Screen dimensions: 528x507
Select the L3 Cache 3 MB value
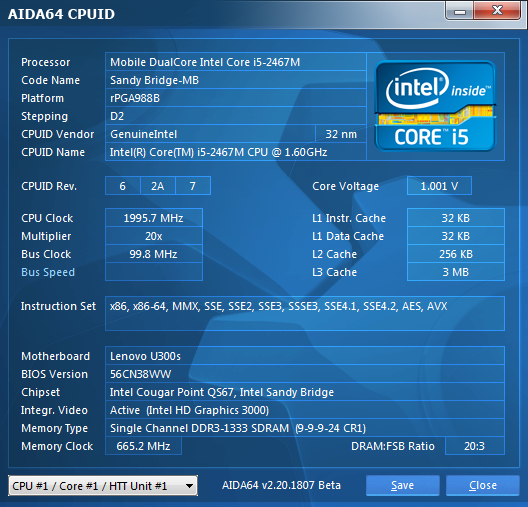coord(456,272)
